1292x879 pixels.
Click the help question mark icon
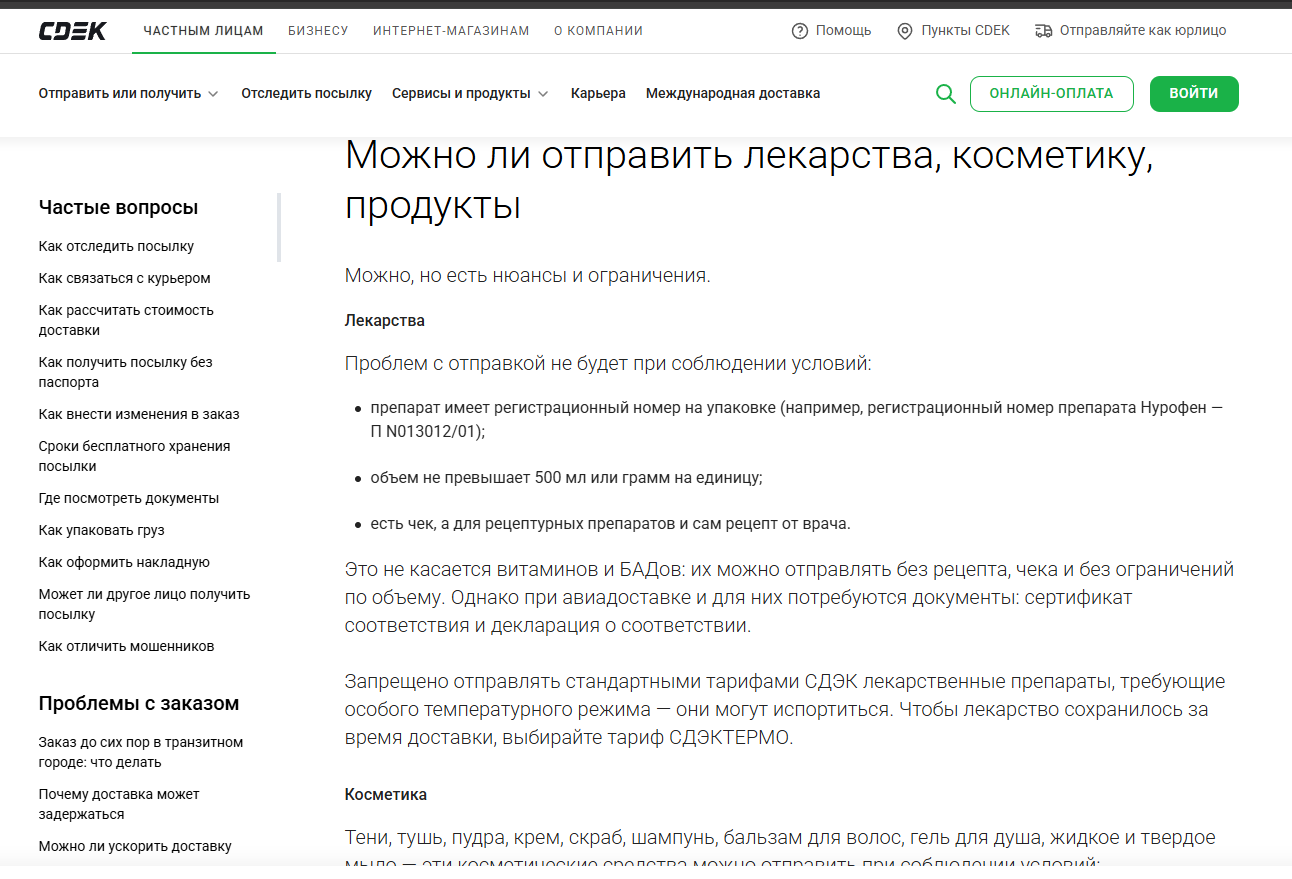coord(799,31)
